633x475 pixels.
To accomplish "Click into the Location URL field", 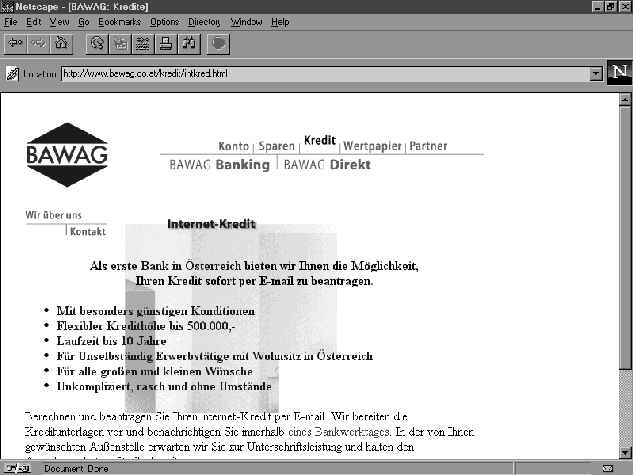I will pos(325,74).
